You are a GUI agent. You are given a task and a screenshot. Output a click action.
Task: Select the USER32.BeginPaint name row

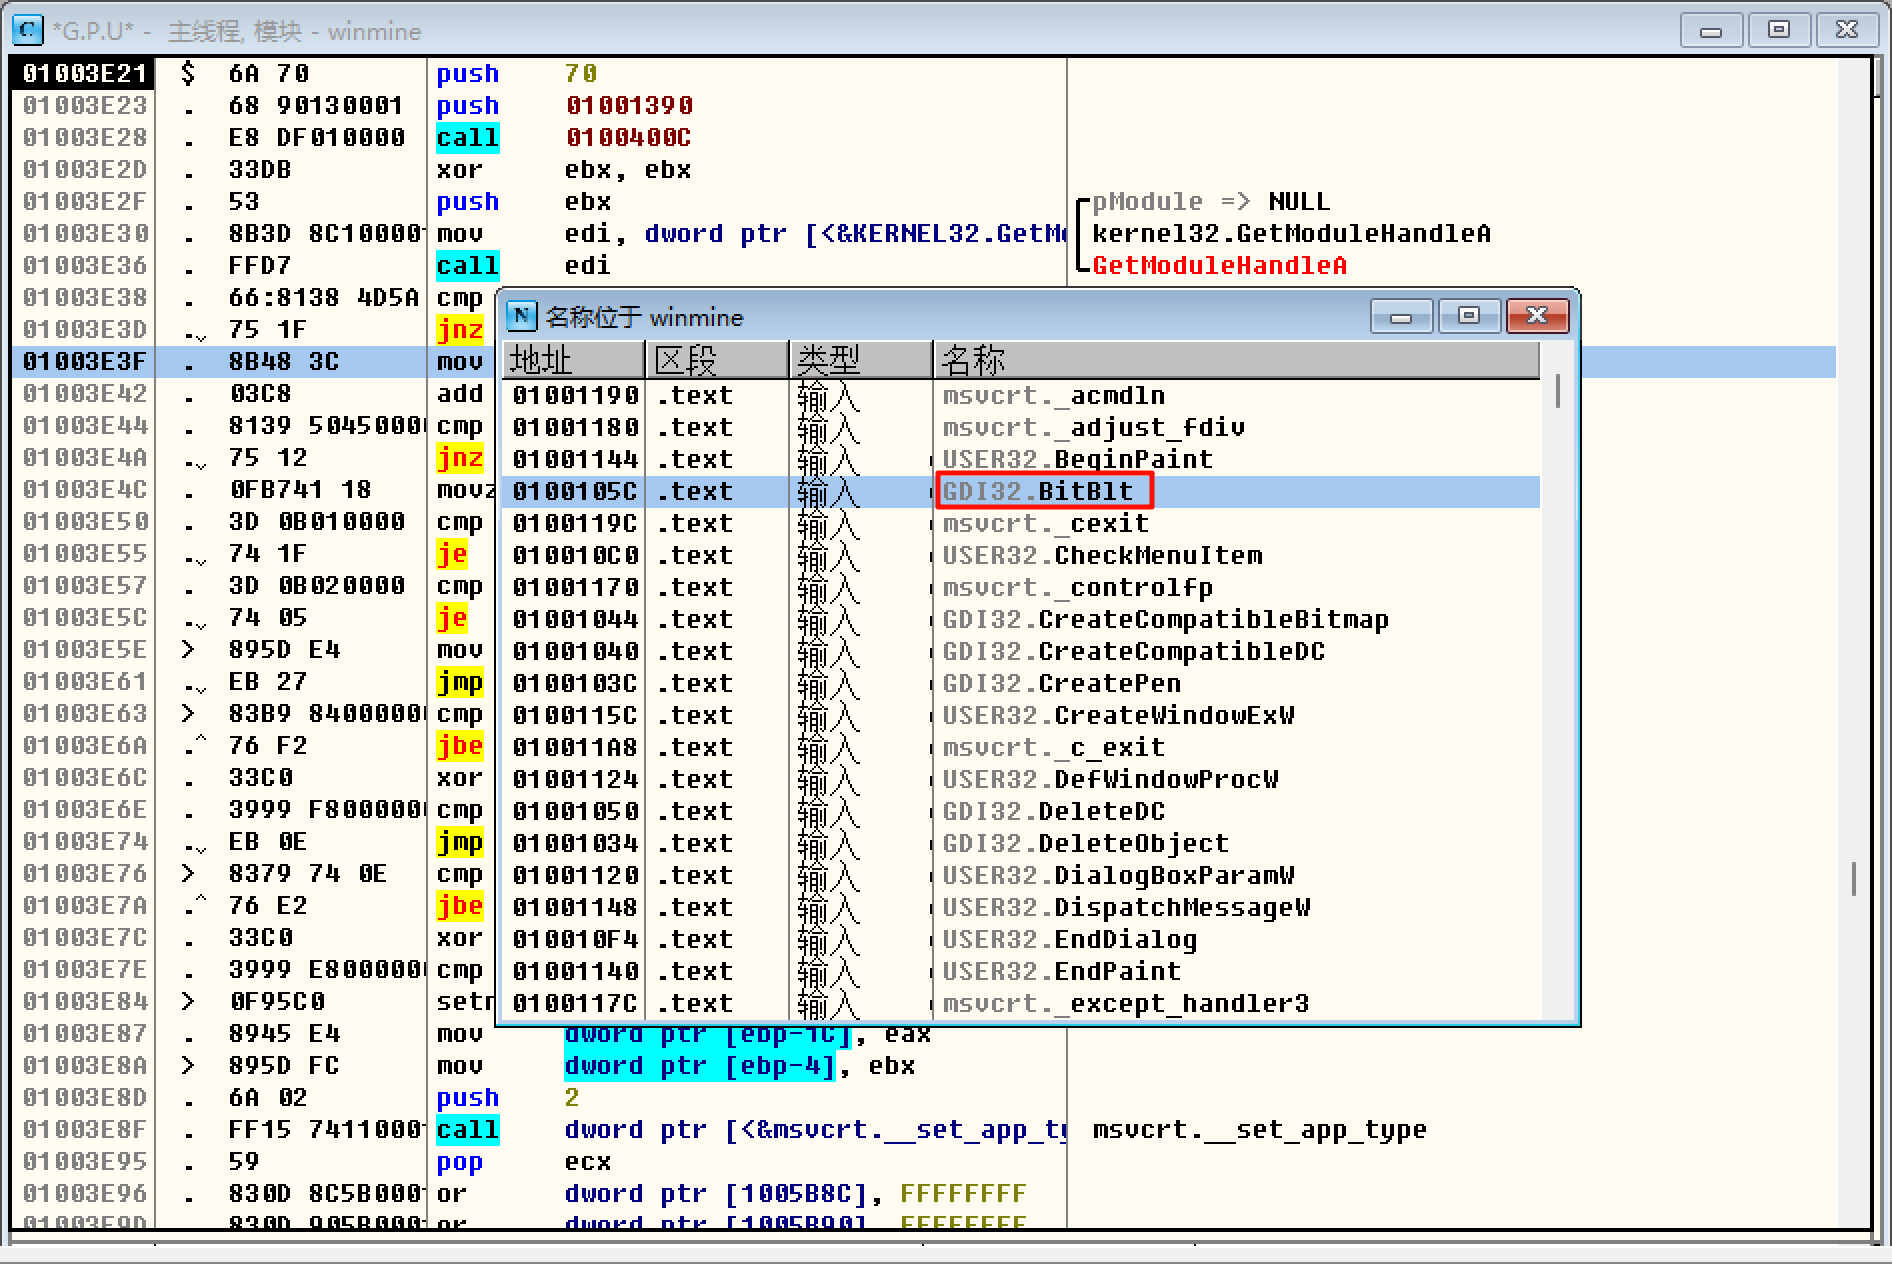tap(1077, 459)
